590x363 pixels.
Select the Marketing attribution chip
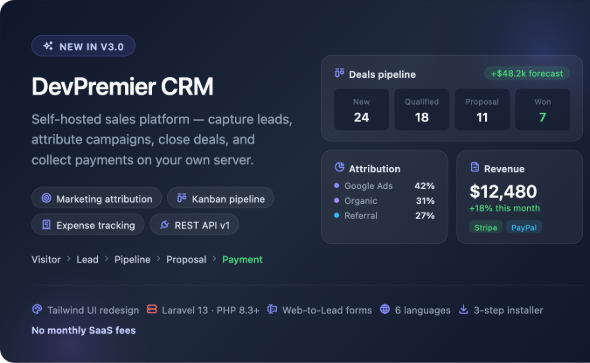coord(97,198)
